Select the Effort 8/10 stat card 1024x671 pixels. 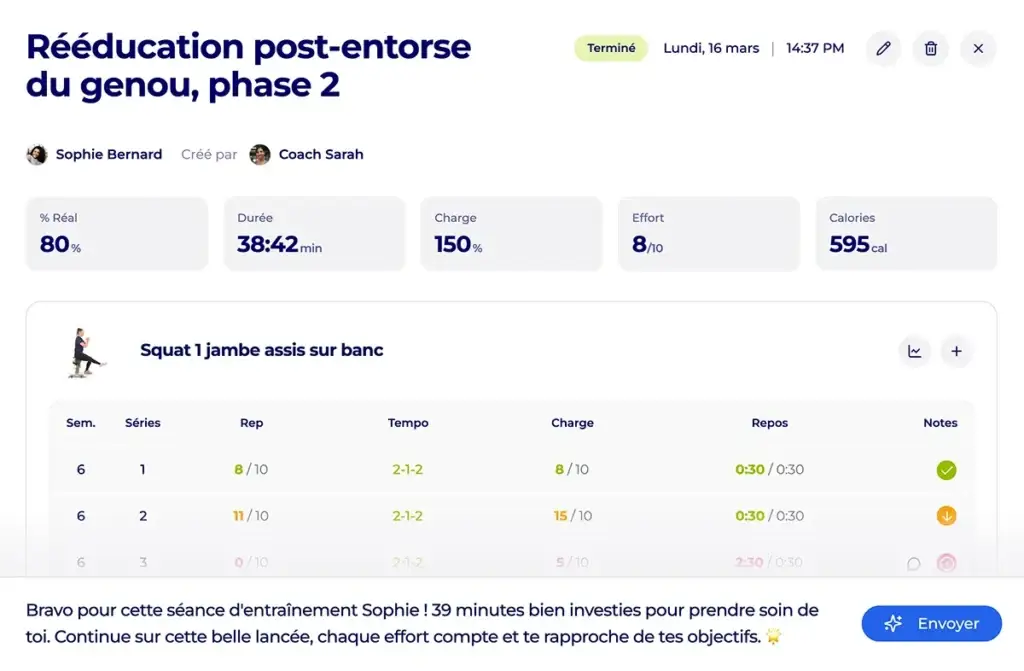click(709, 233)
